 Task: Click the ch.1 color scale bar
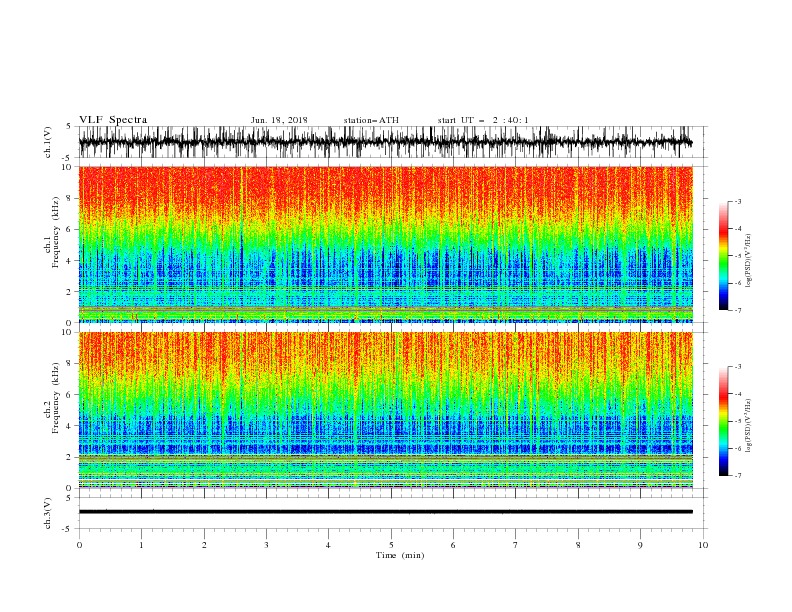723,256
